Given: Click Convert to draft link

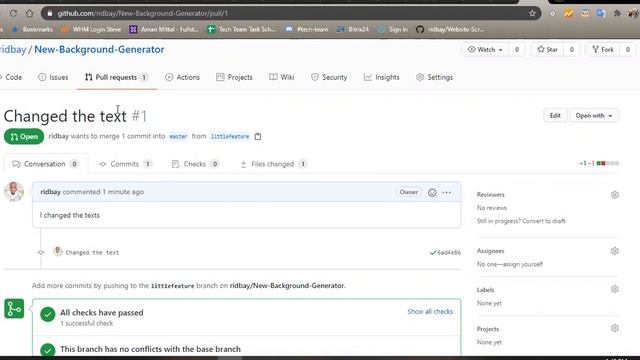Looking at the screenshot, I should point(544,221).
